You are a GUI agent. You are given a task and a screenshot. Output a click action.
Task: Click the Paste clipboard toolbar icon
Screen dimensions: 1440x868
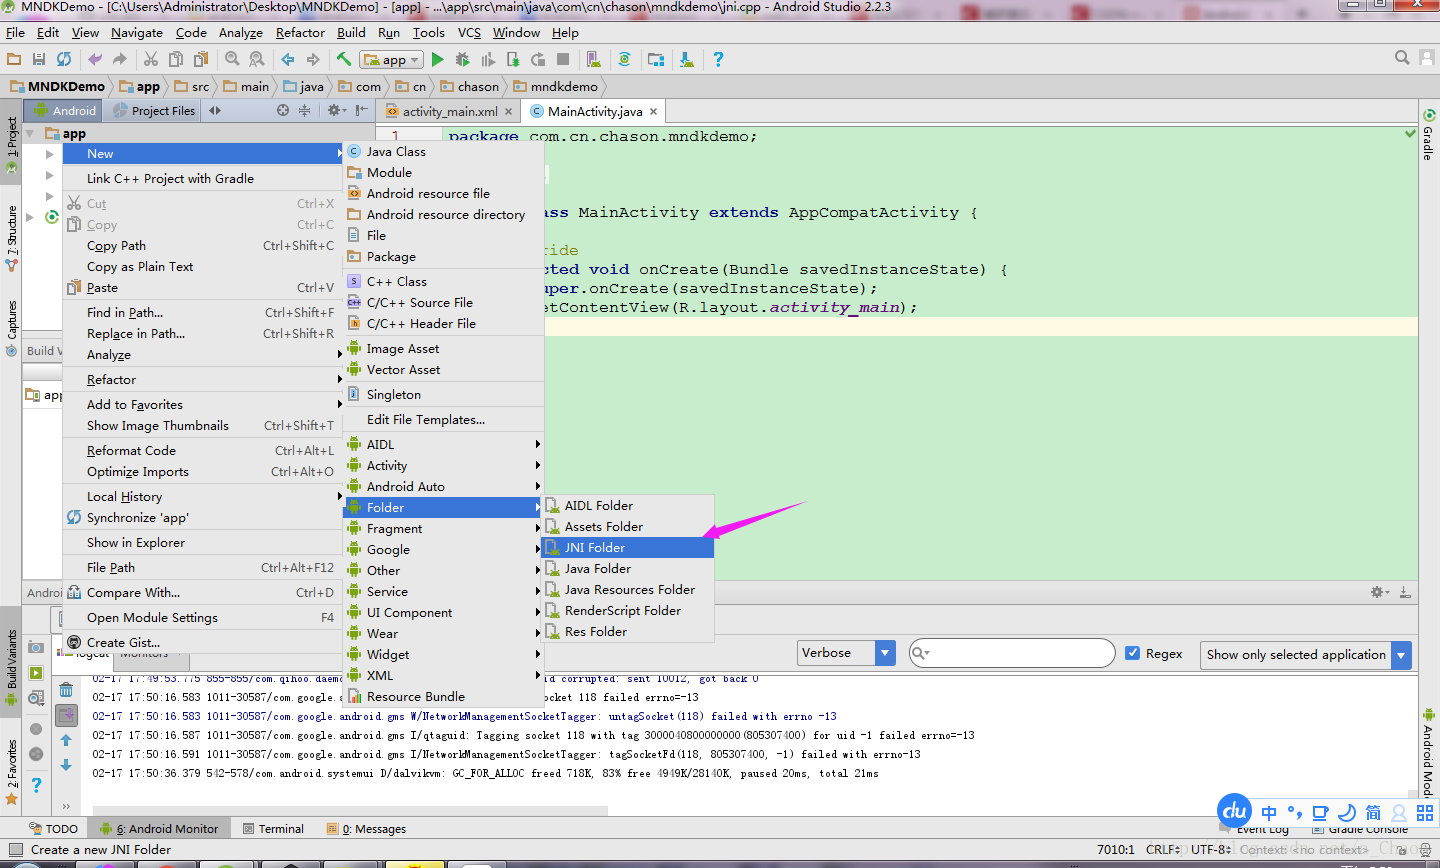point(201,59)
